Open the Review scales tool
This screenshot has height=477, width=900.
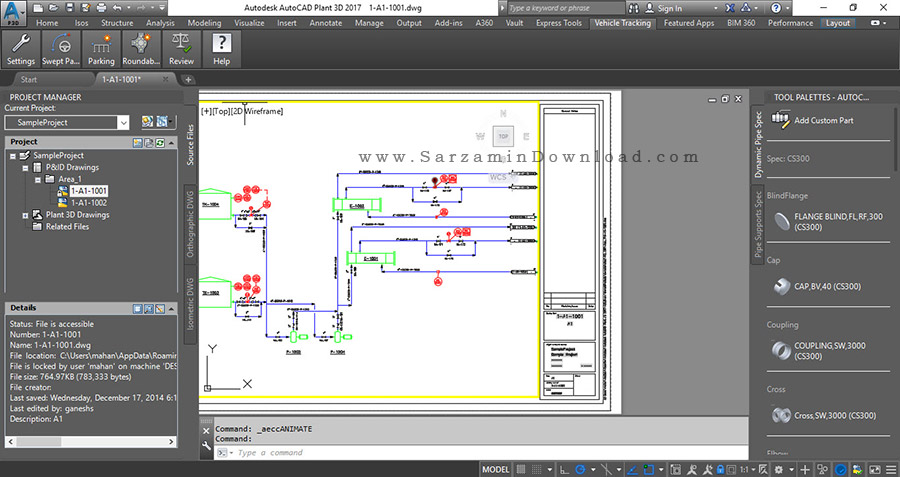pyautogui.click(x=181, y=49)
